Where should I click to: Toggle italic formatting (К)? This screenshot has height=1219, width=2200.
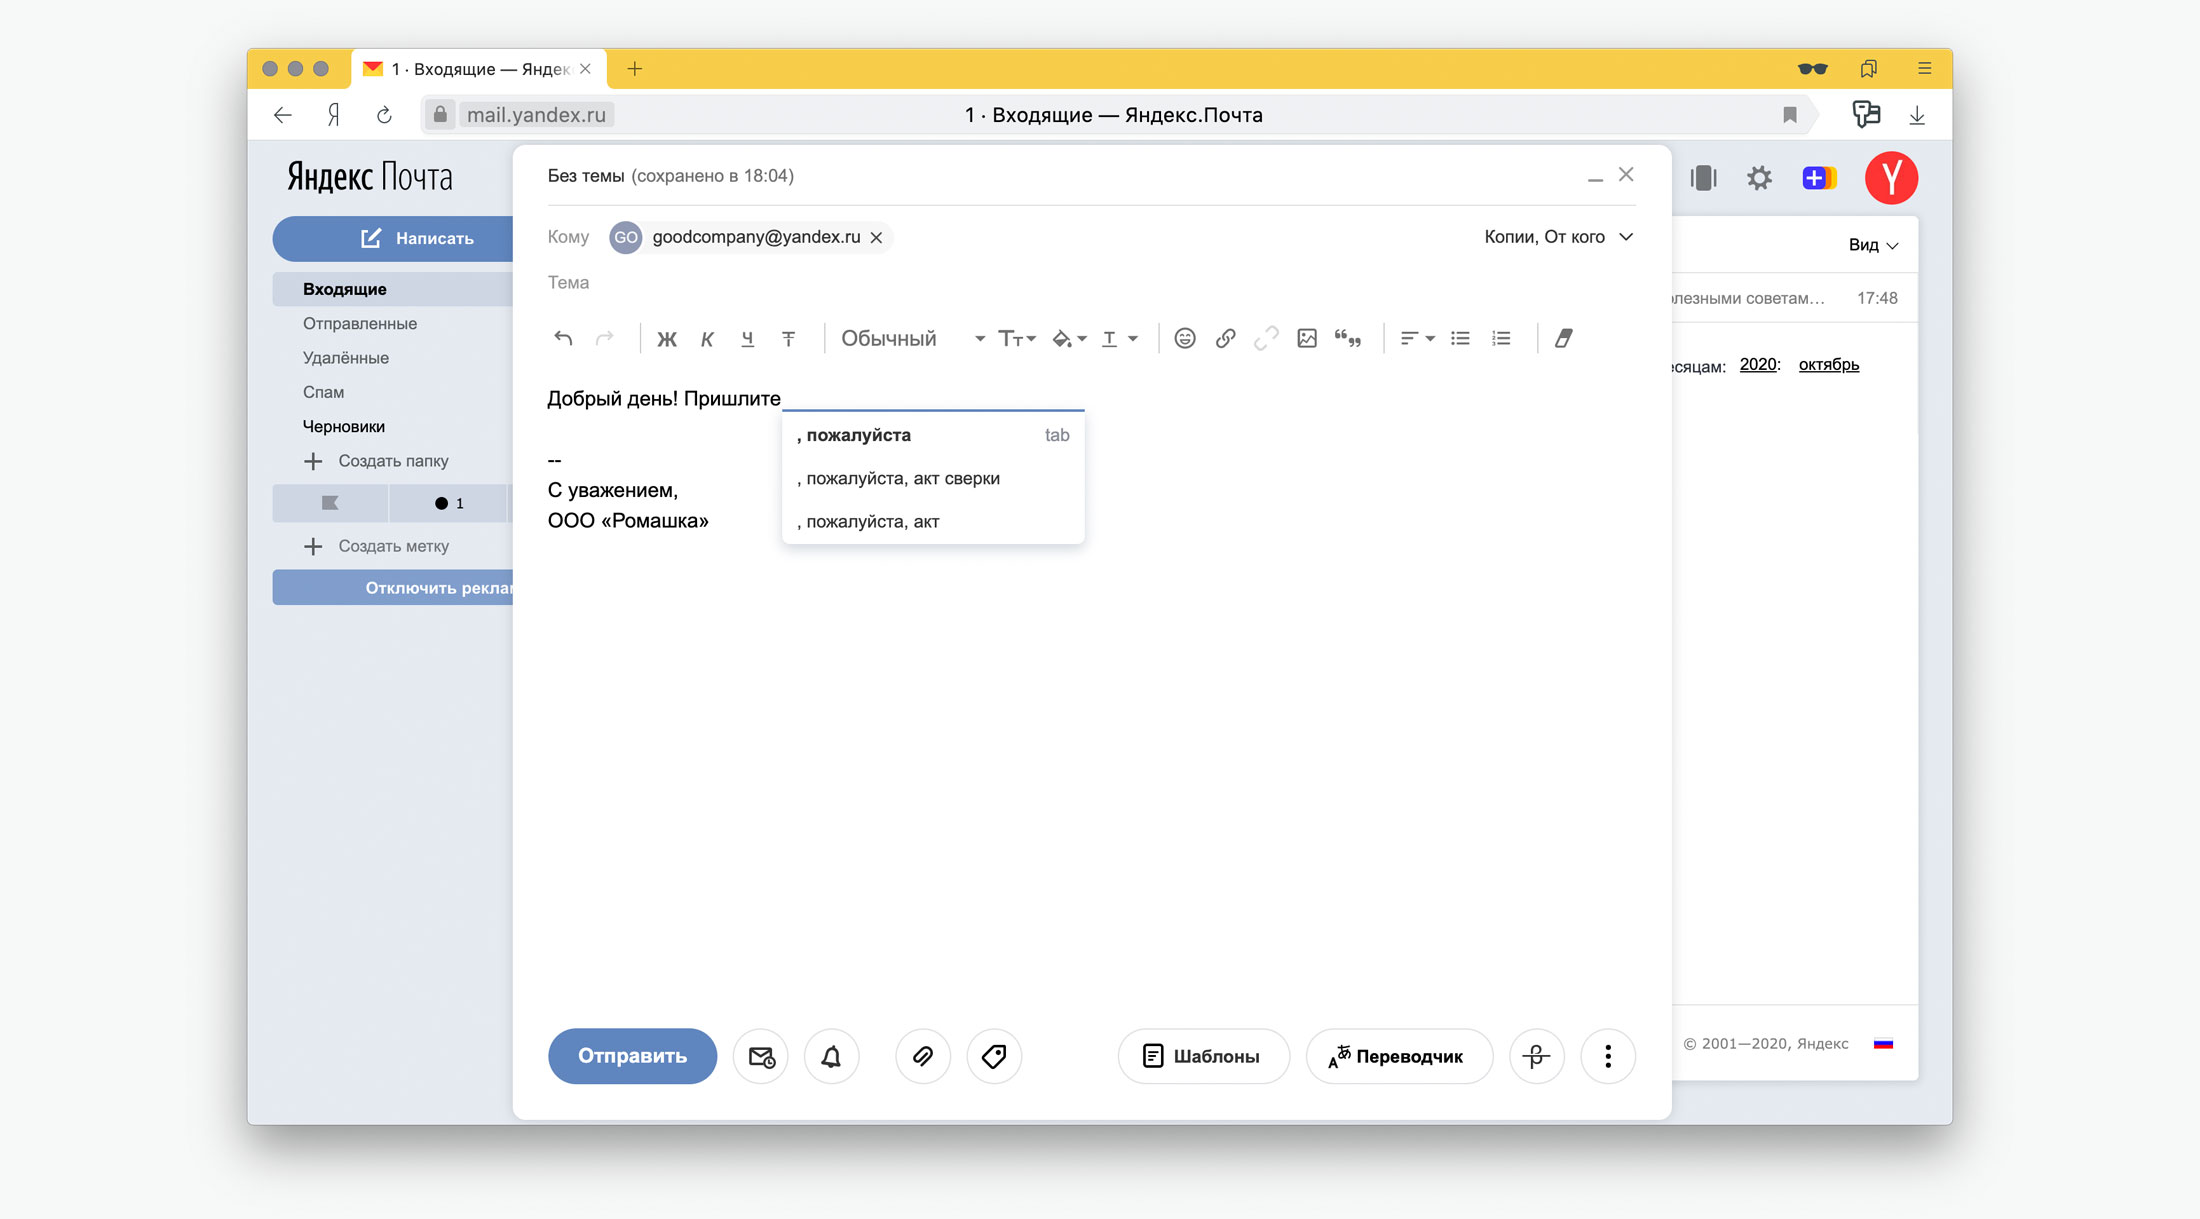tap(707, 339)
